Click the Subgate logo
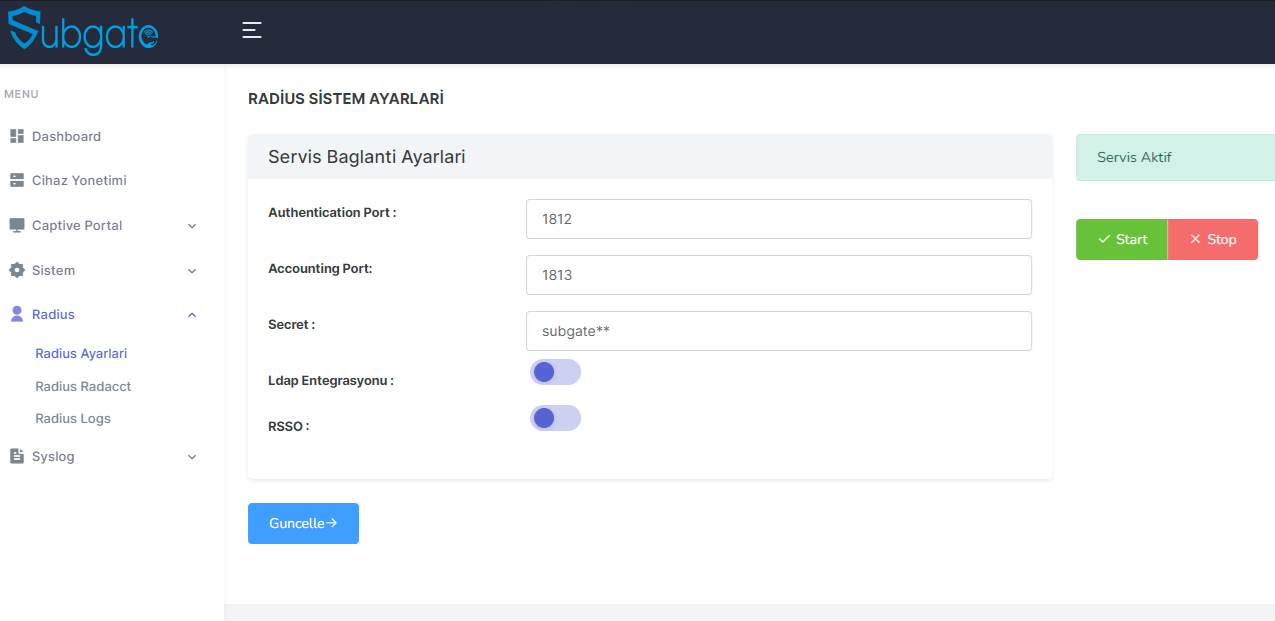This screenshot has width=1275, height=621. [83, 31]
